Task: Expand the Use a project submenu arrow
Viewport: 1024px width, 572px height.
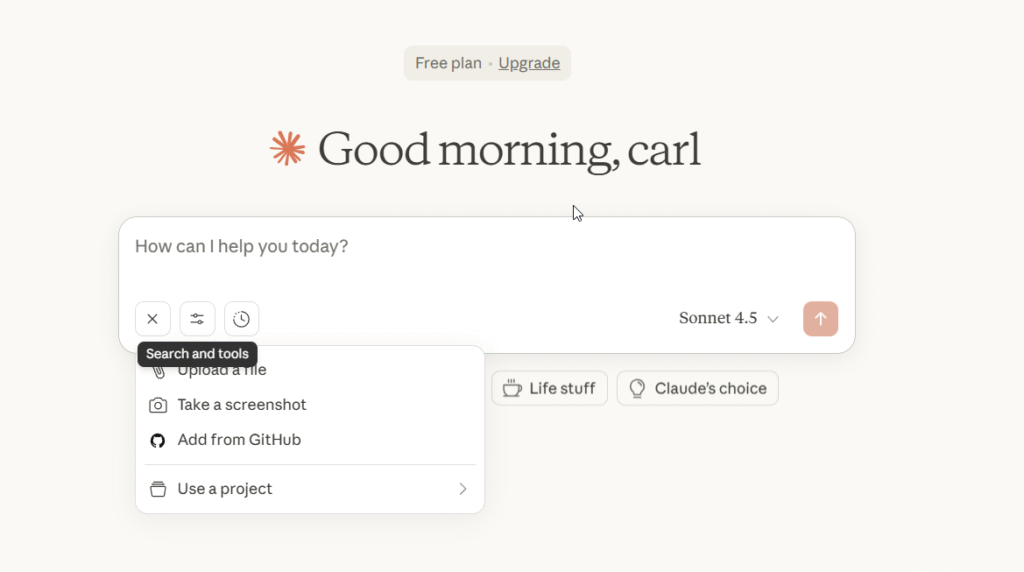Action: tap(462, 489)
